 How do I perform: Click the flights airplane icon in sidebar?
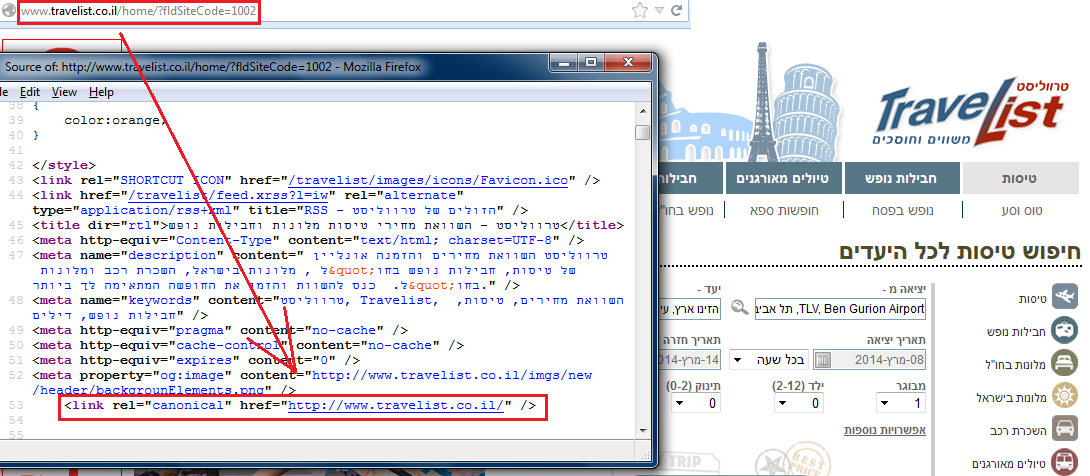pyautogui.click(x=1064, y=297)
